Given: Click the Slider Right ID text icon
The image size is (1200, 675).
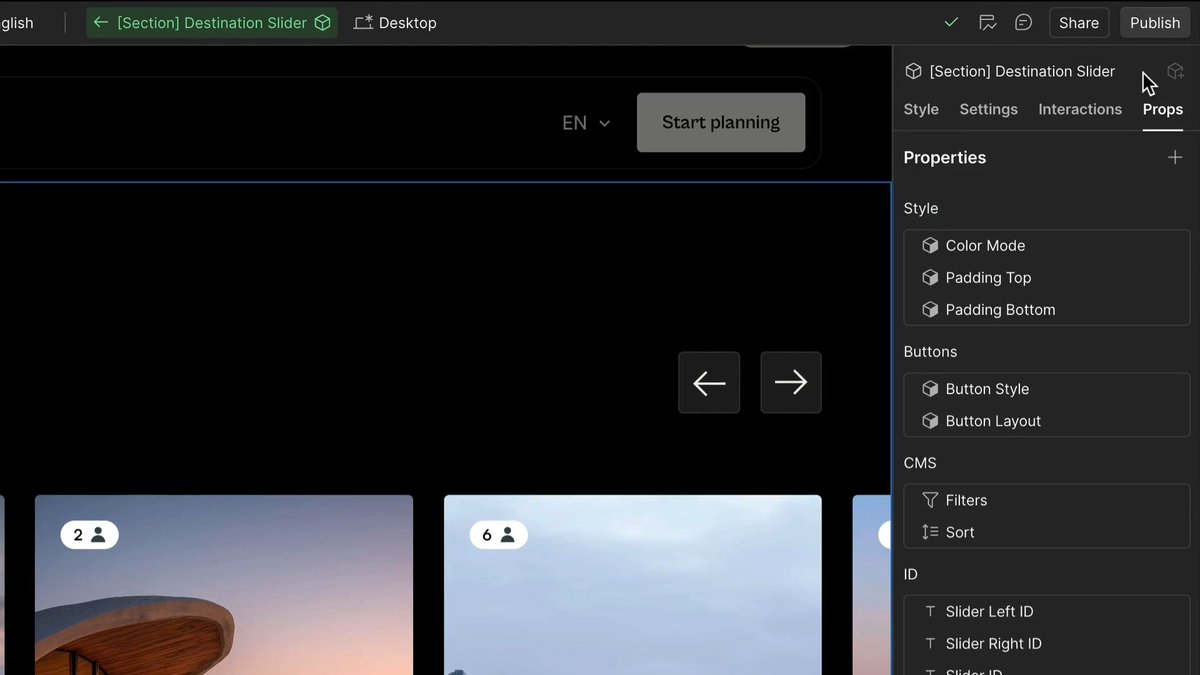Looking at the screenshot, I should point(930,643).
